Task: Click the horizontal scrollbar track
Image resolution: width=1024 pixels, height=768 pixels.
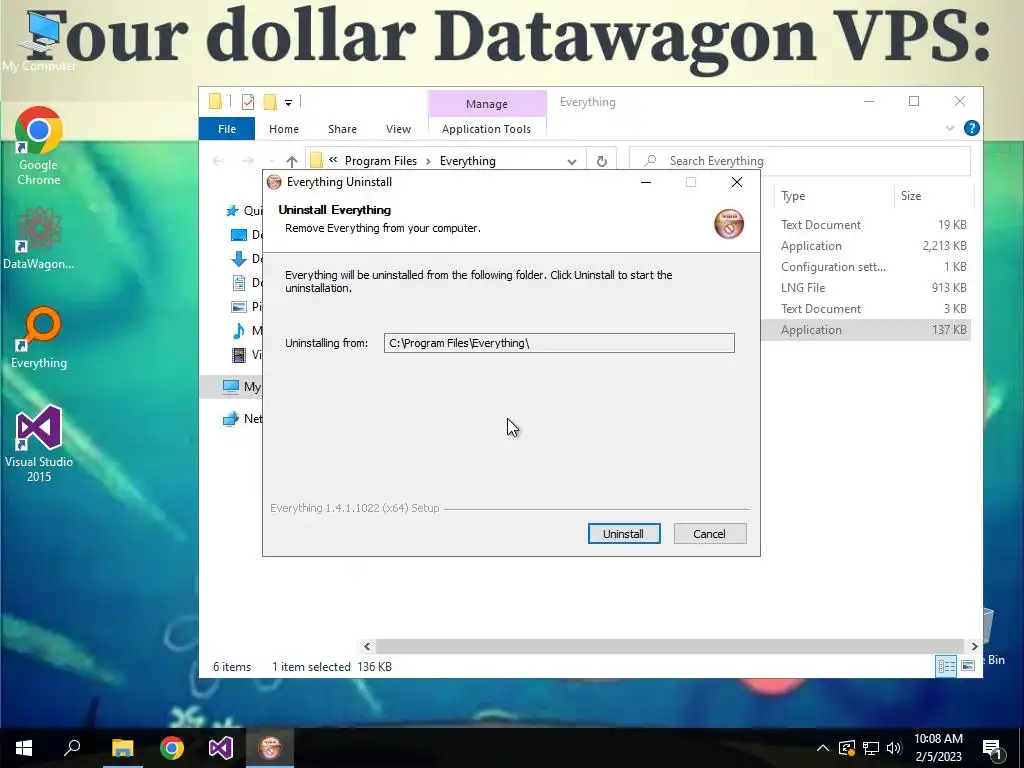Action: pos(669,646)
